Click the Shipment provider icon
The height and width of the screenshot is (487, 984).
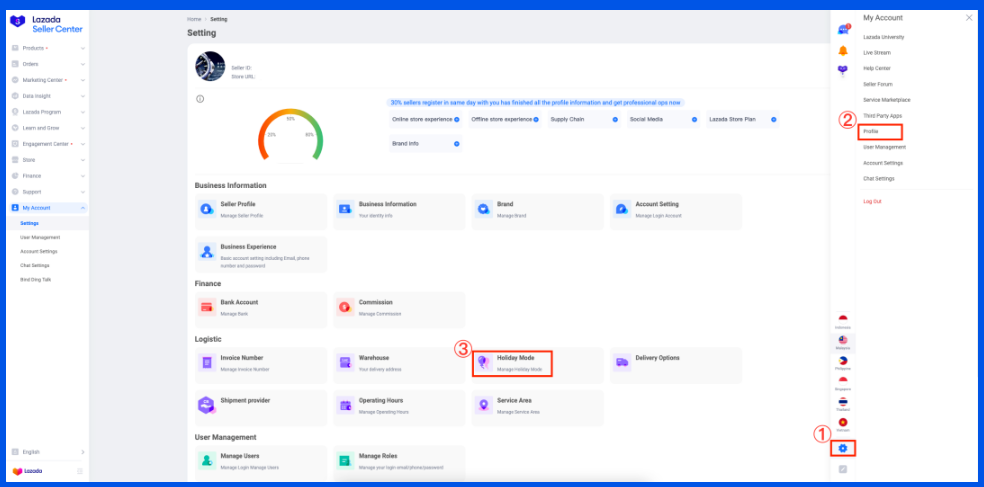(x=207, y=404)
